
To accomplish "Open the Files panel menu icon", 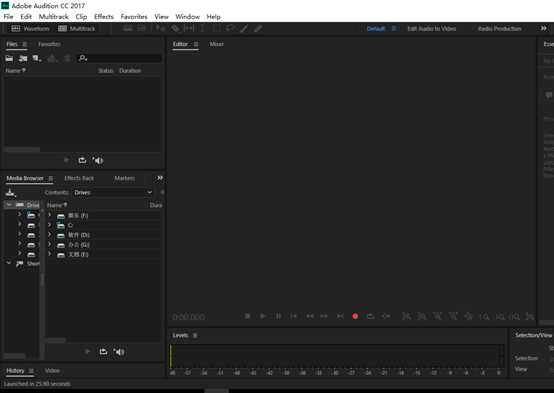I will [x=25, y=44].
